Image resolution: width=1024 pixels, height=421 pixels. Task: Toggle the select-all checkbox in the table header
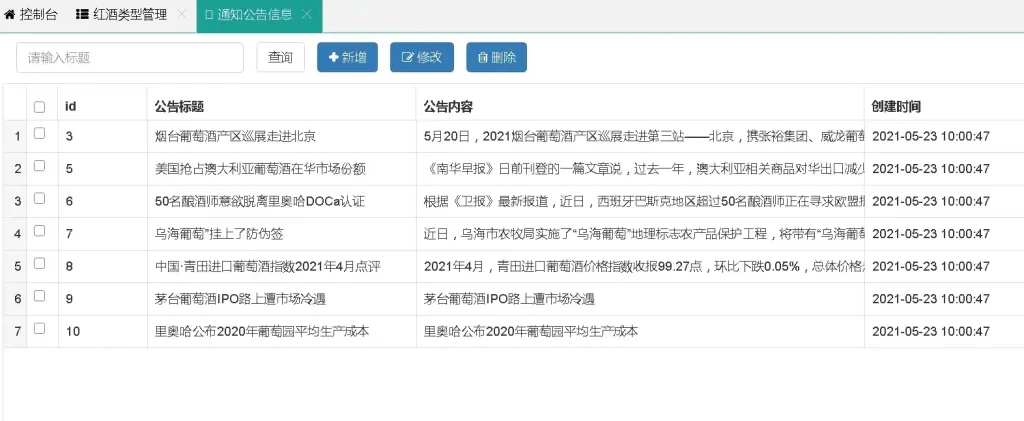[40, 106]
